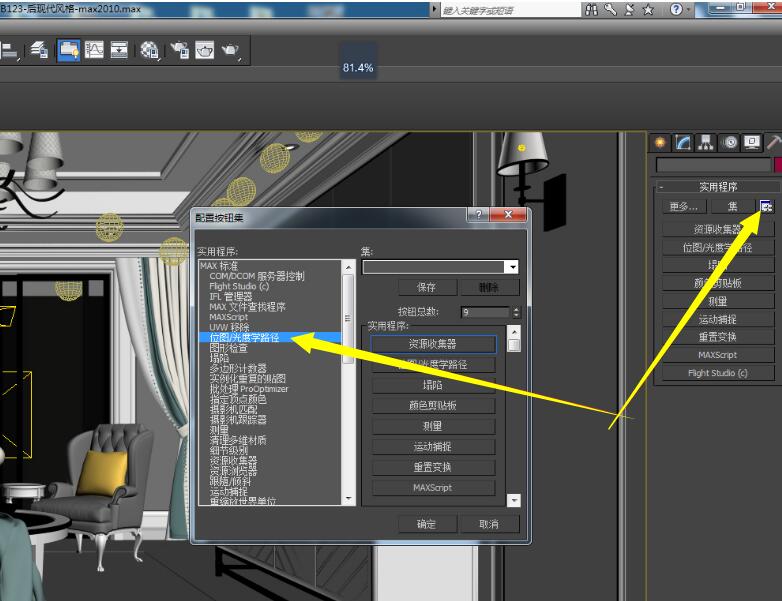Click the utility list's scrollbar thumb

(349, 319)
